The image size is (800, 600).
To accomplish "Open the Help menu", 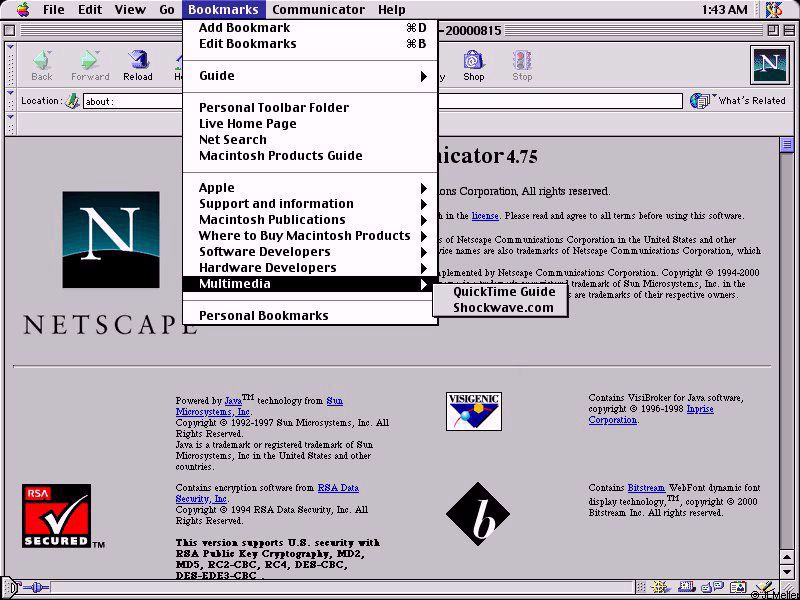I will pyautogui.click(x=392, y=9).
